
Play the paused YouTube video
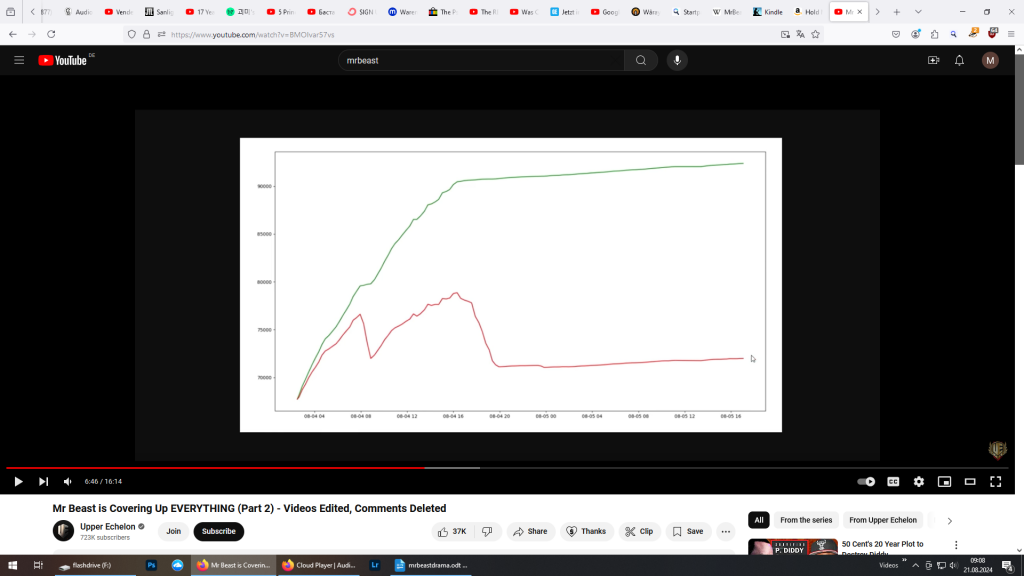coord(18,482)
